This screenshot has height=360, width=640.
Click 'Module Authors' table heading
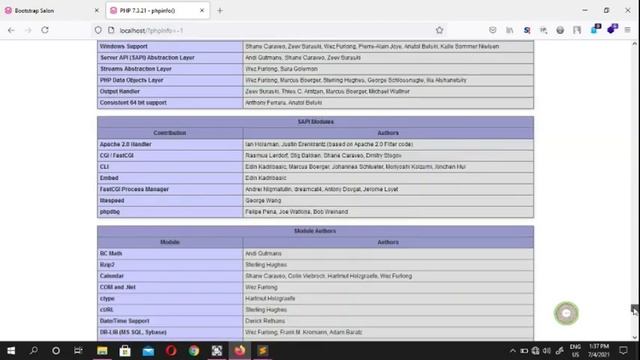pyautogui.click(x=315, y=231)
